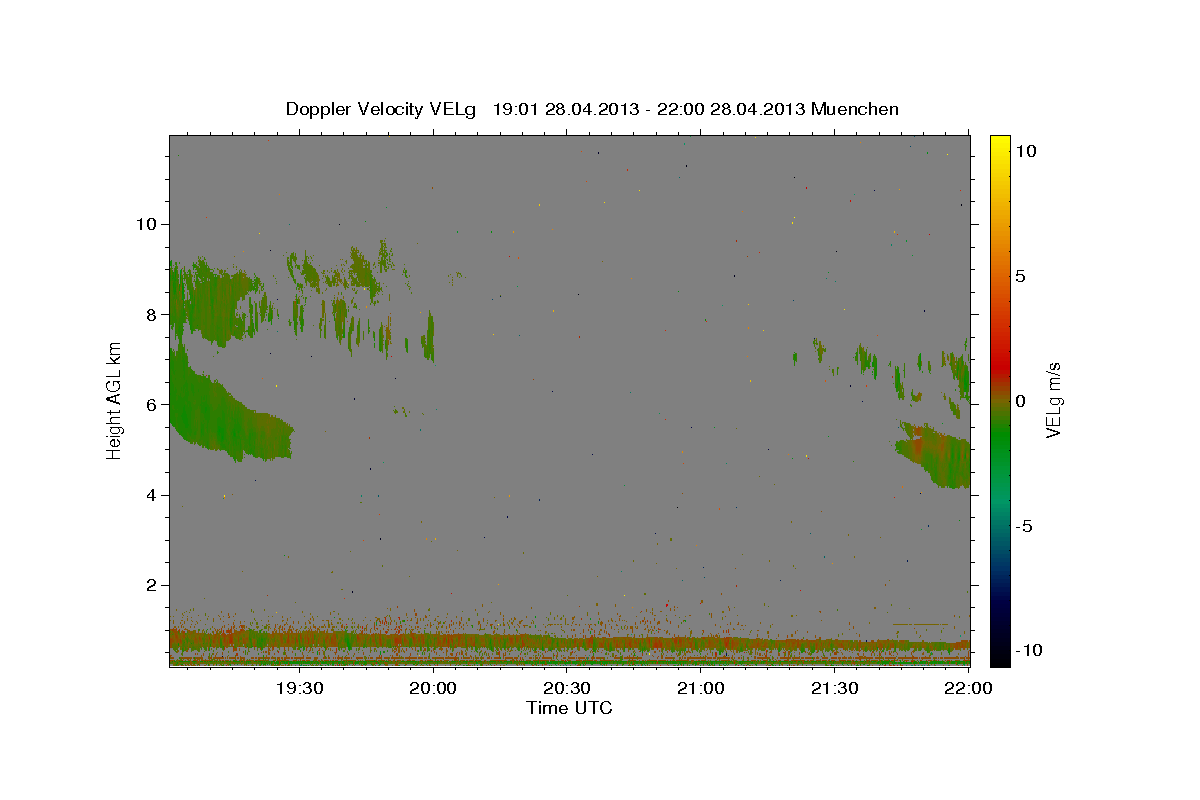
Task: Click the colorbar tick label 0
Action: (x=1021, y=401)
